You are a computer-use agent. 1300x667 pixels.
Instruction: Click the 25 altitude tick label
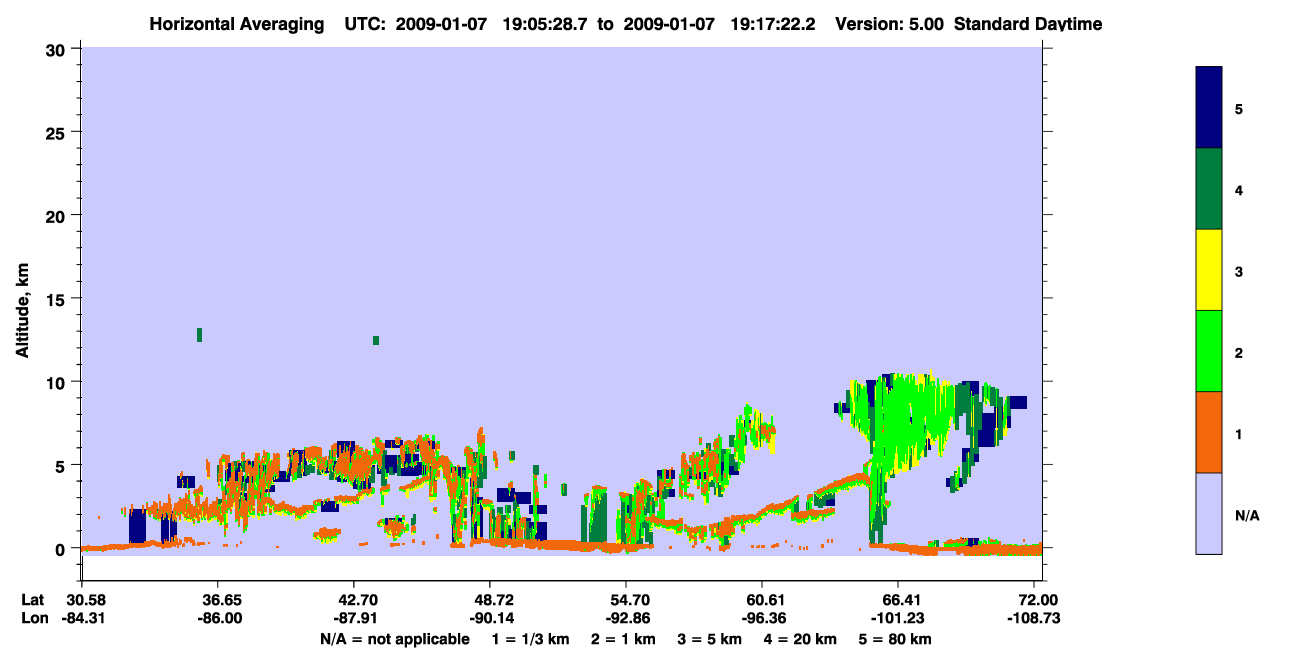(57, 132)
